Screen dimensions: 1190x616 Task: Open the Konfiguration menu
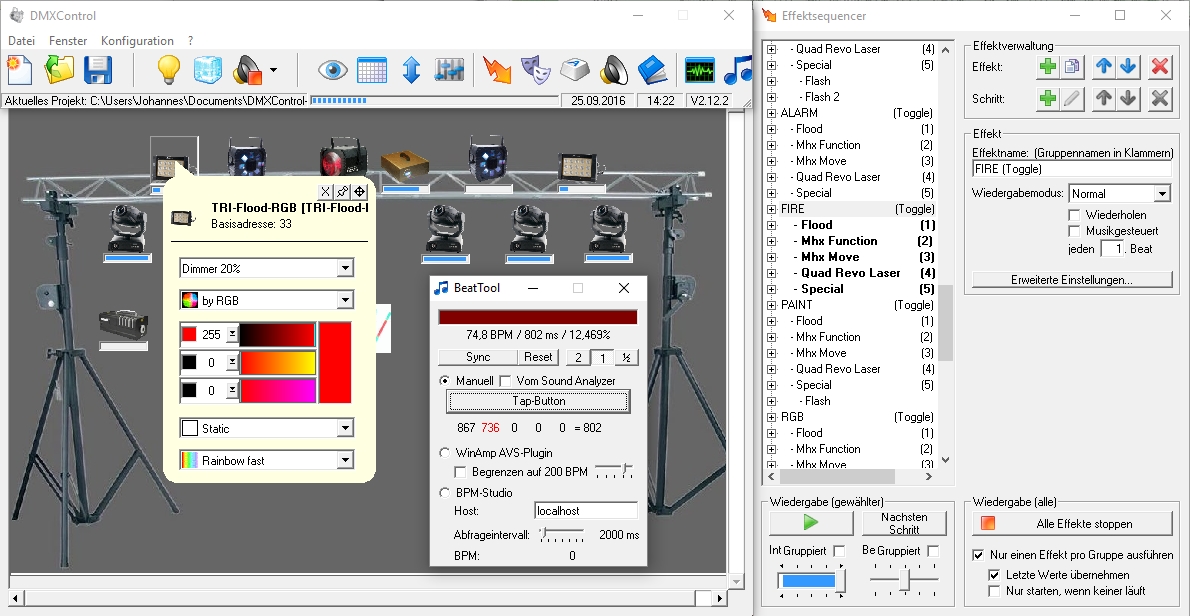(137, 41)
